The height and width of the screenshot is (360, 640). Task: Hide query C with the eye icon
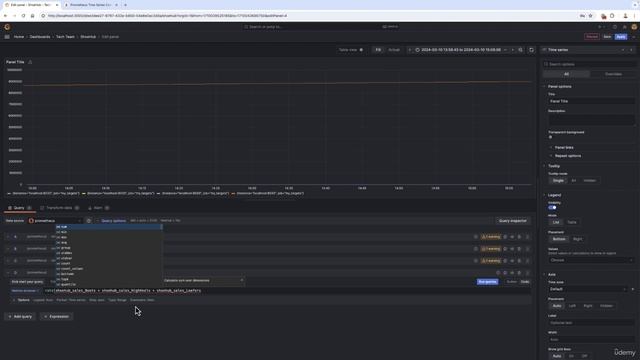[512, 260]
